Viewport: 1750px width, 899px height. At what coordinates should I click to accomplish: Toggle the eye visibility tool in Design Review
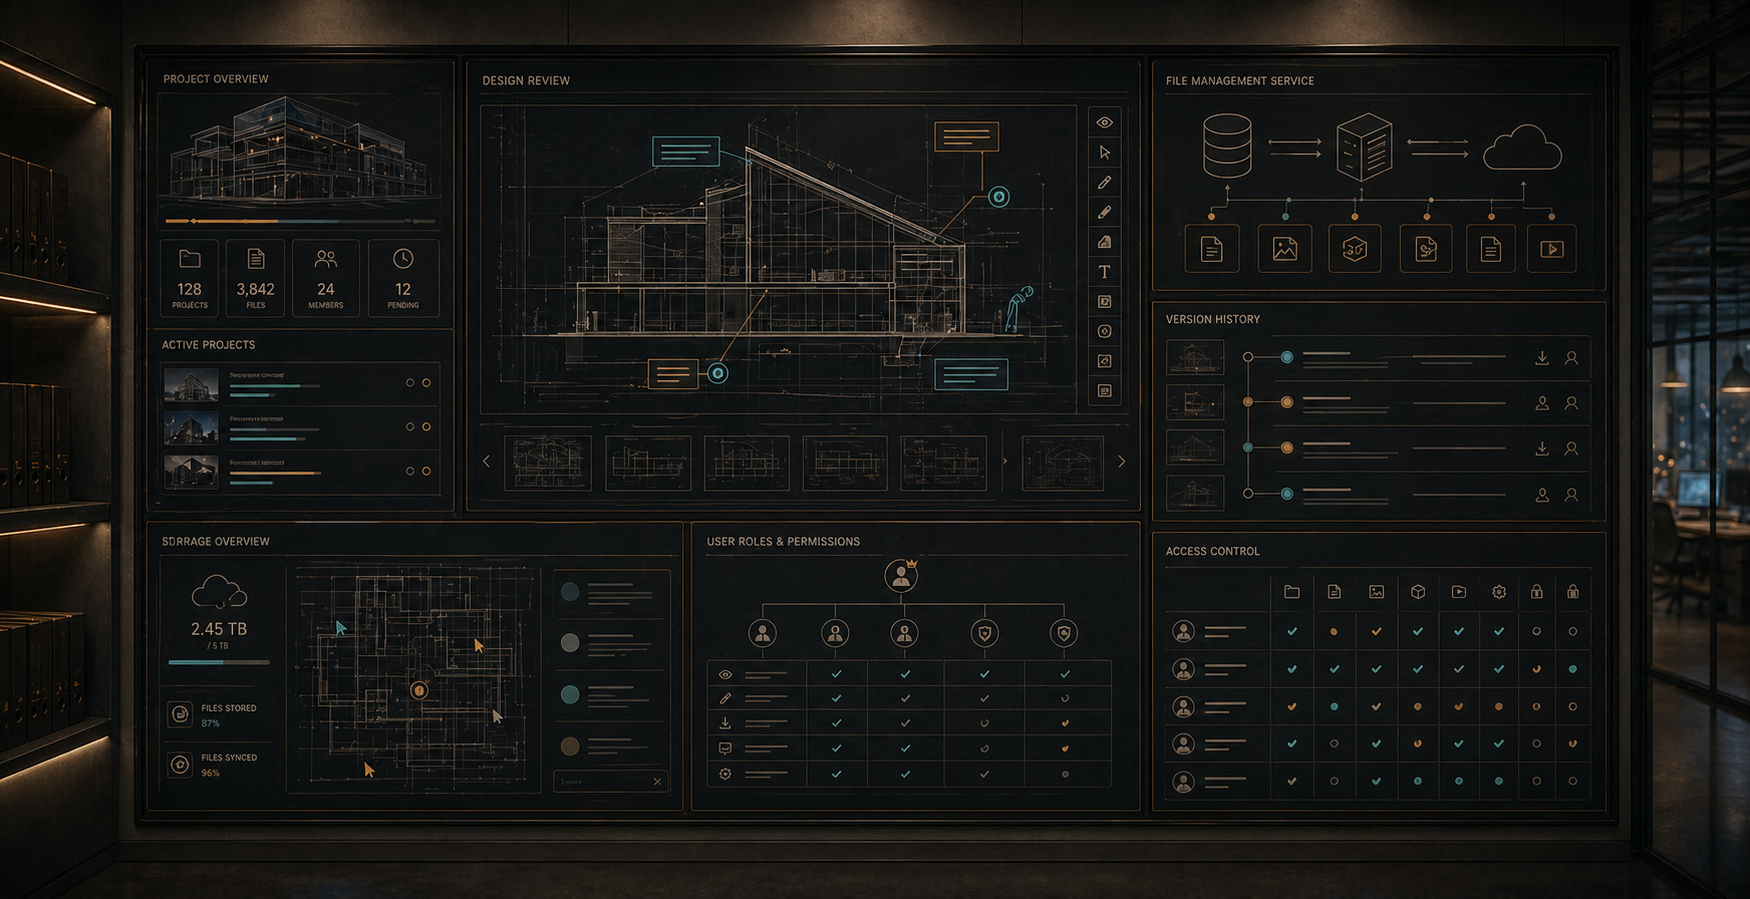click(x=1104, y=122)
